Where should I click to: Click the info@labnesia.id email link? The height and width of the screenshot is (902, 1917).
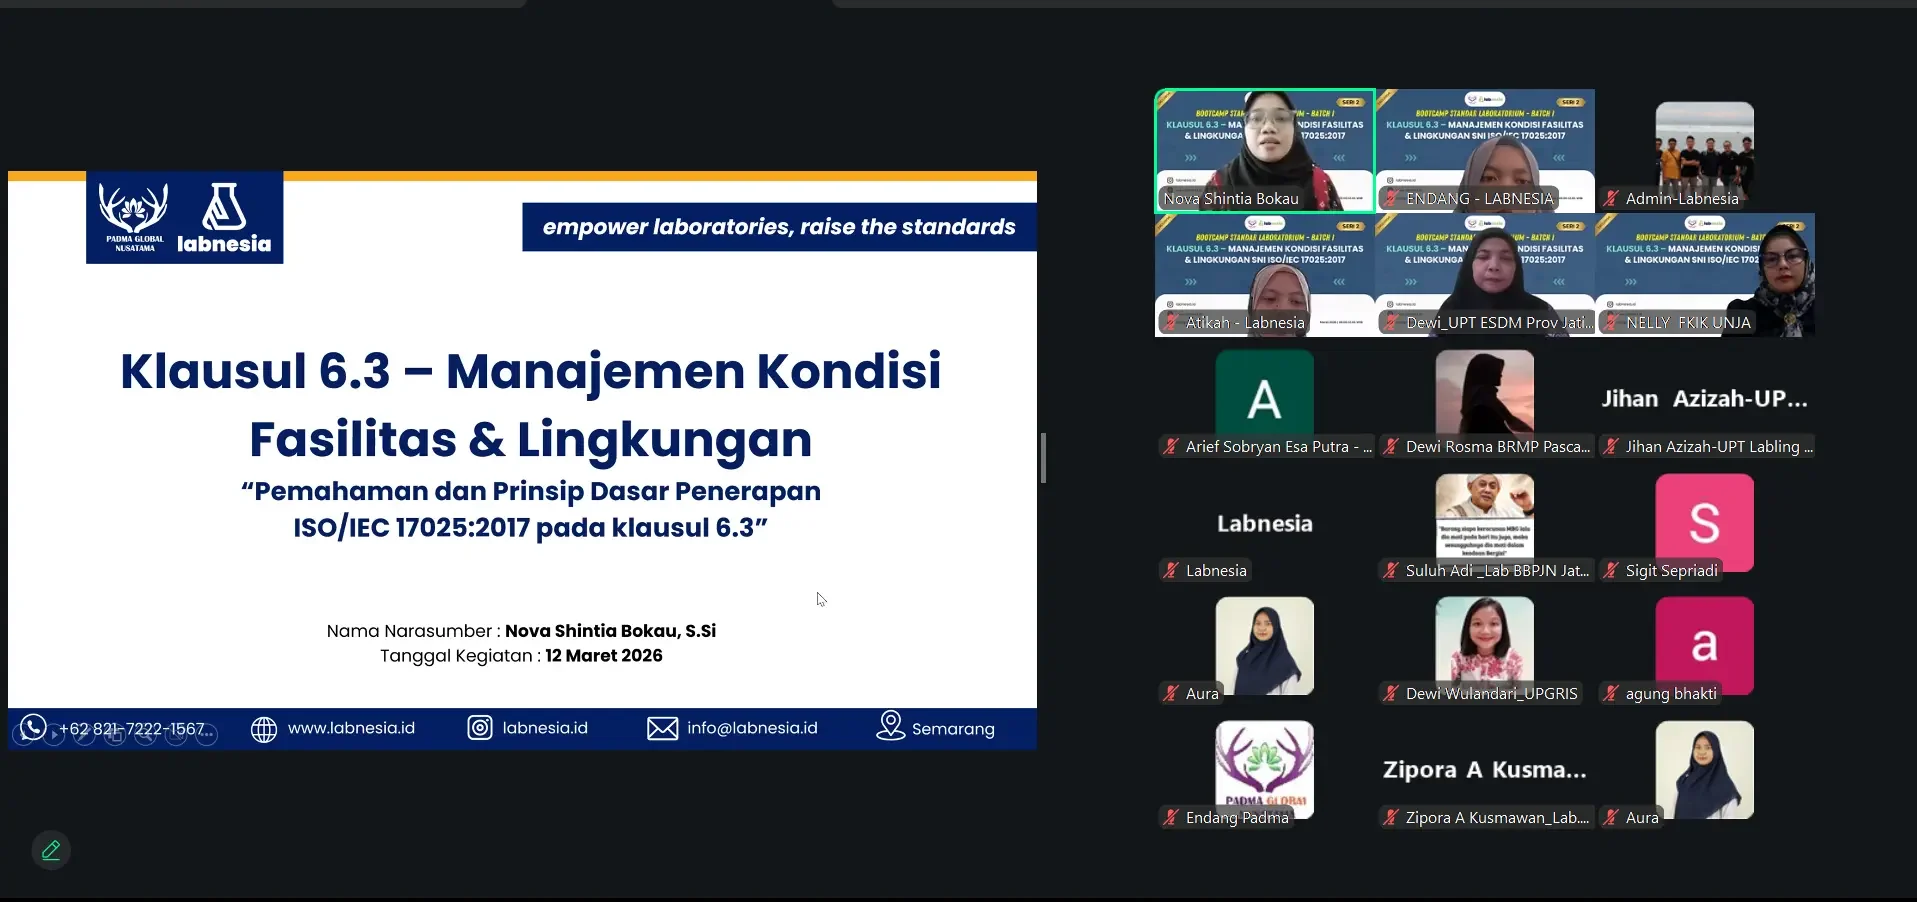(x=753, y=727)
